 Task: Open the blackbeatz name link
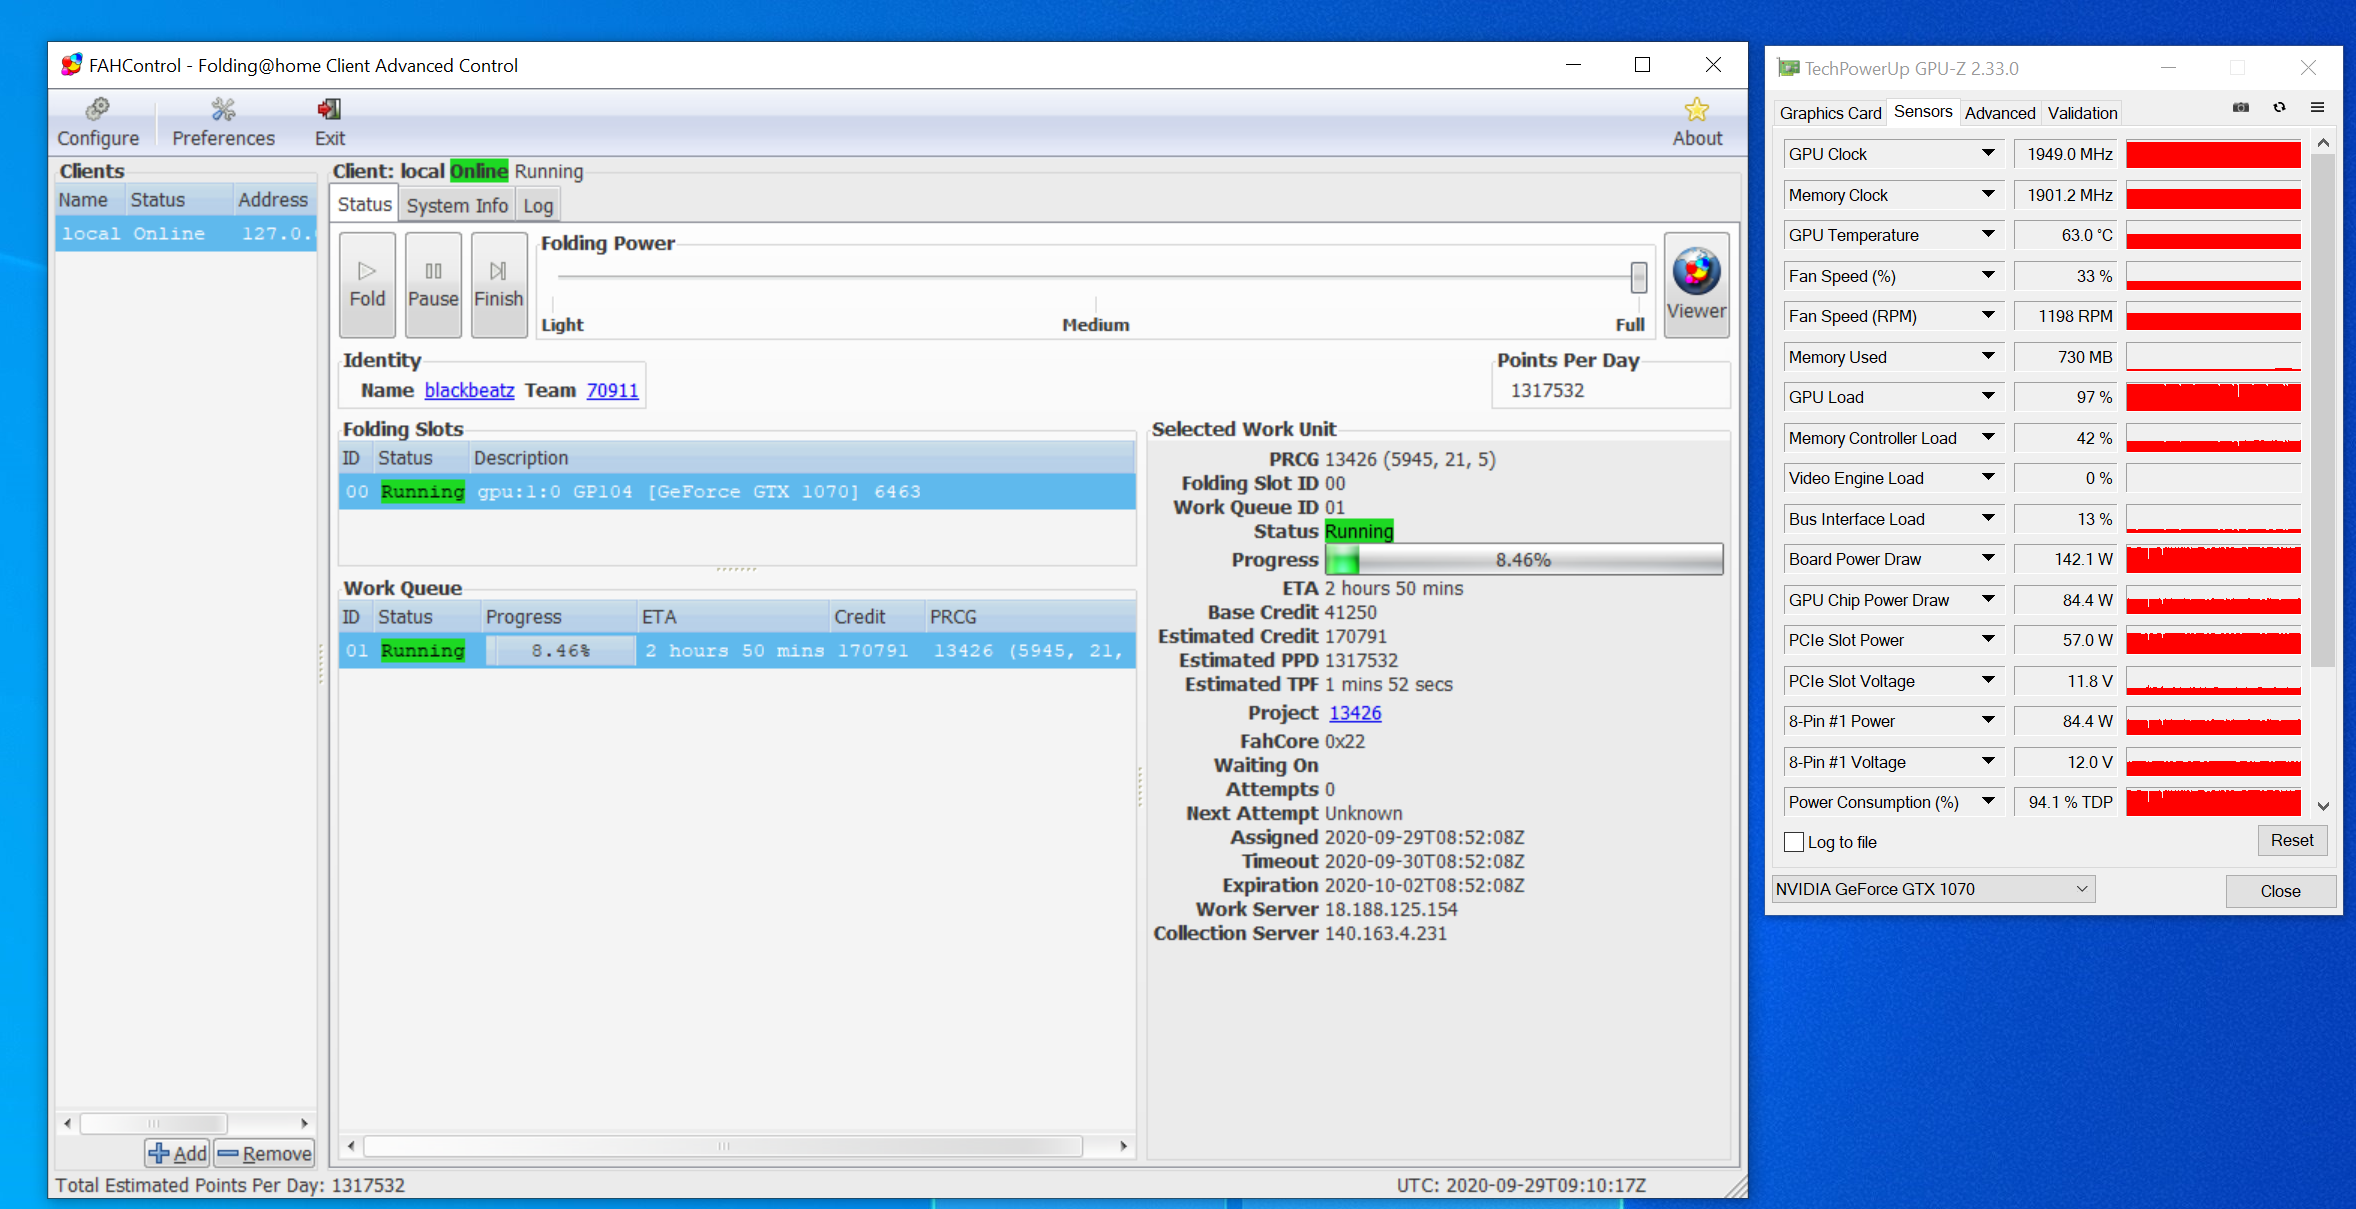tap(469, 390)
